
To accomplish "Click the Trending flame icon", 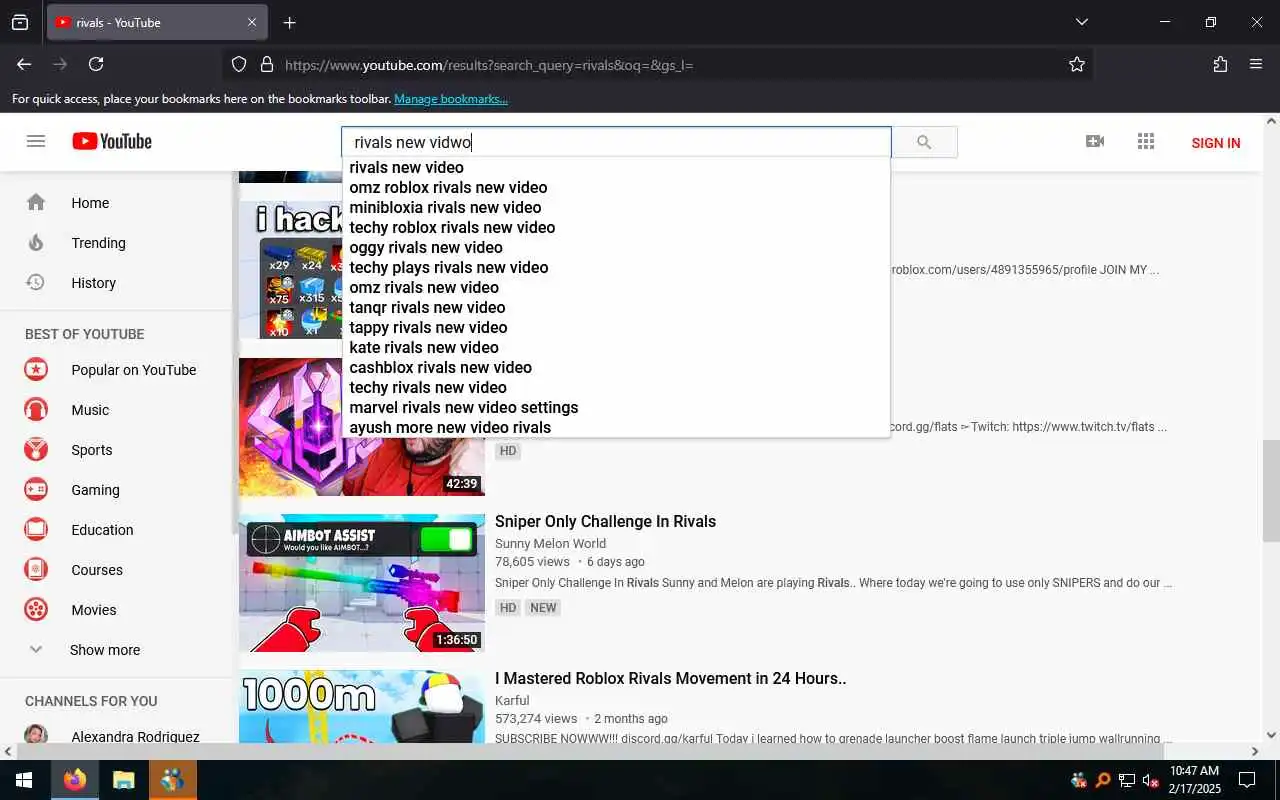I will [36, 242].
